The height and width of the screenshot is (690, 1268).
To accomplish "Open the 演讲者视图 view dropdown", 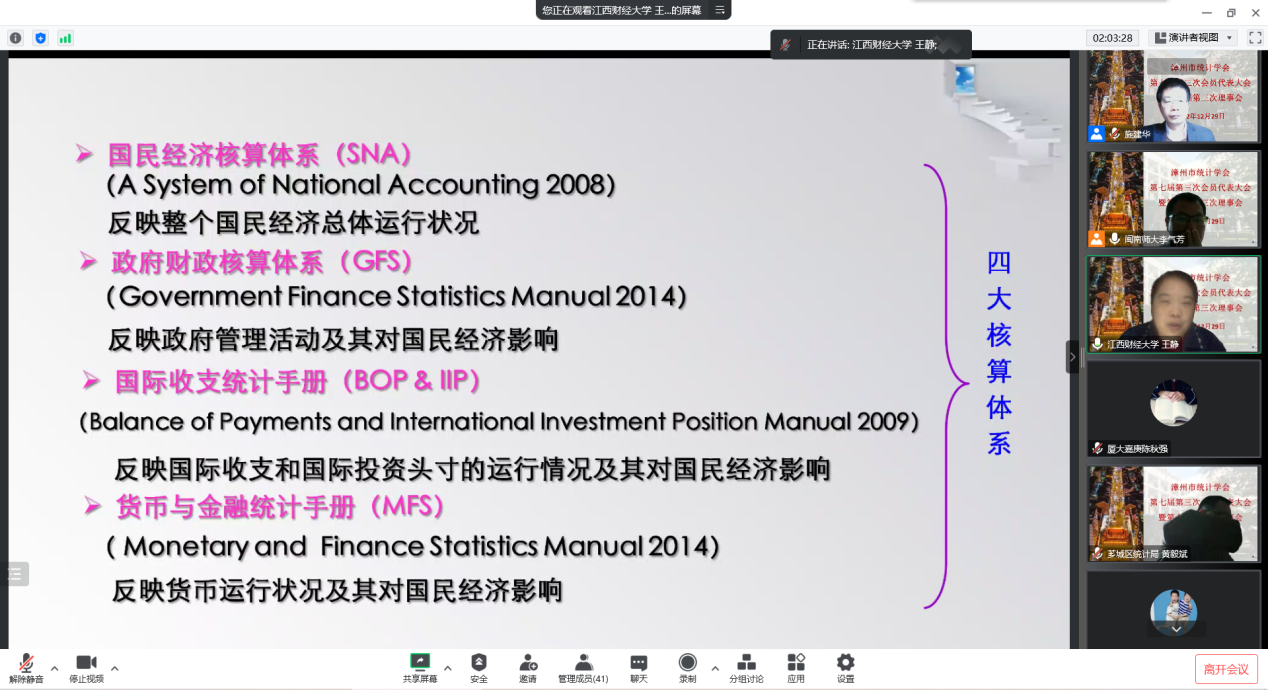I will [x=1193, y=38].
